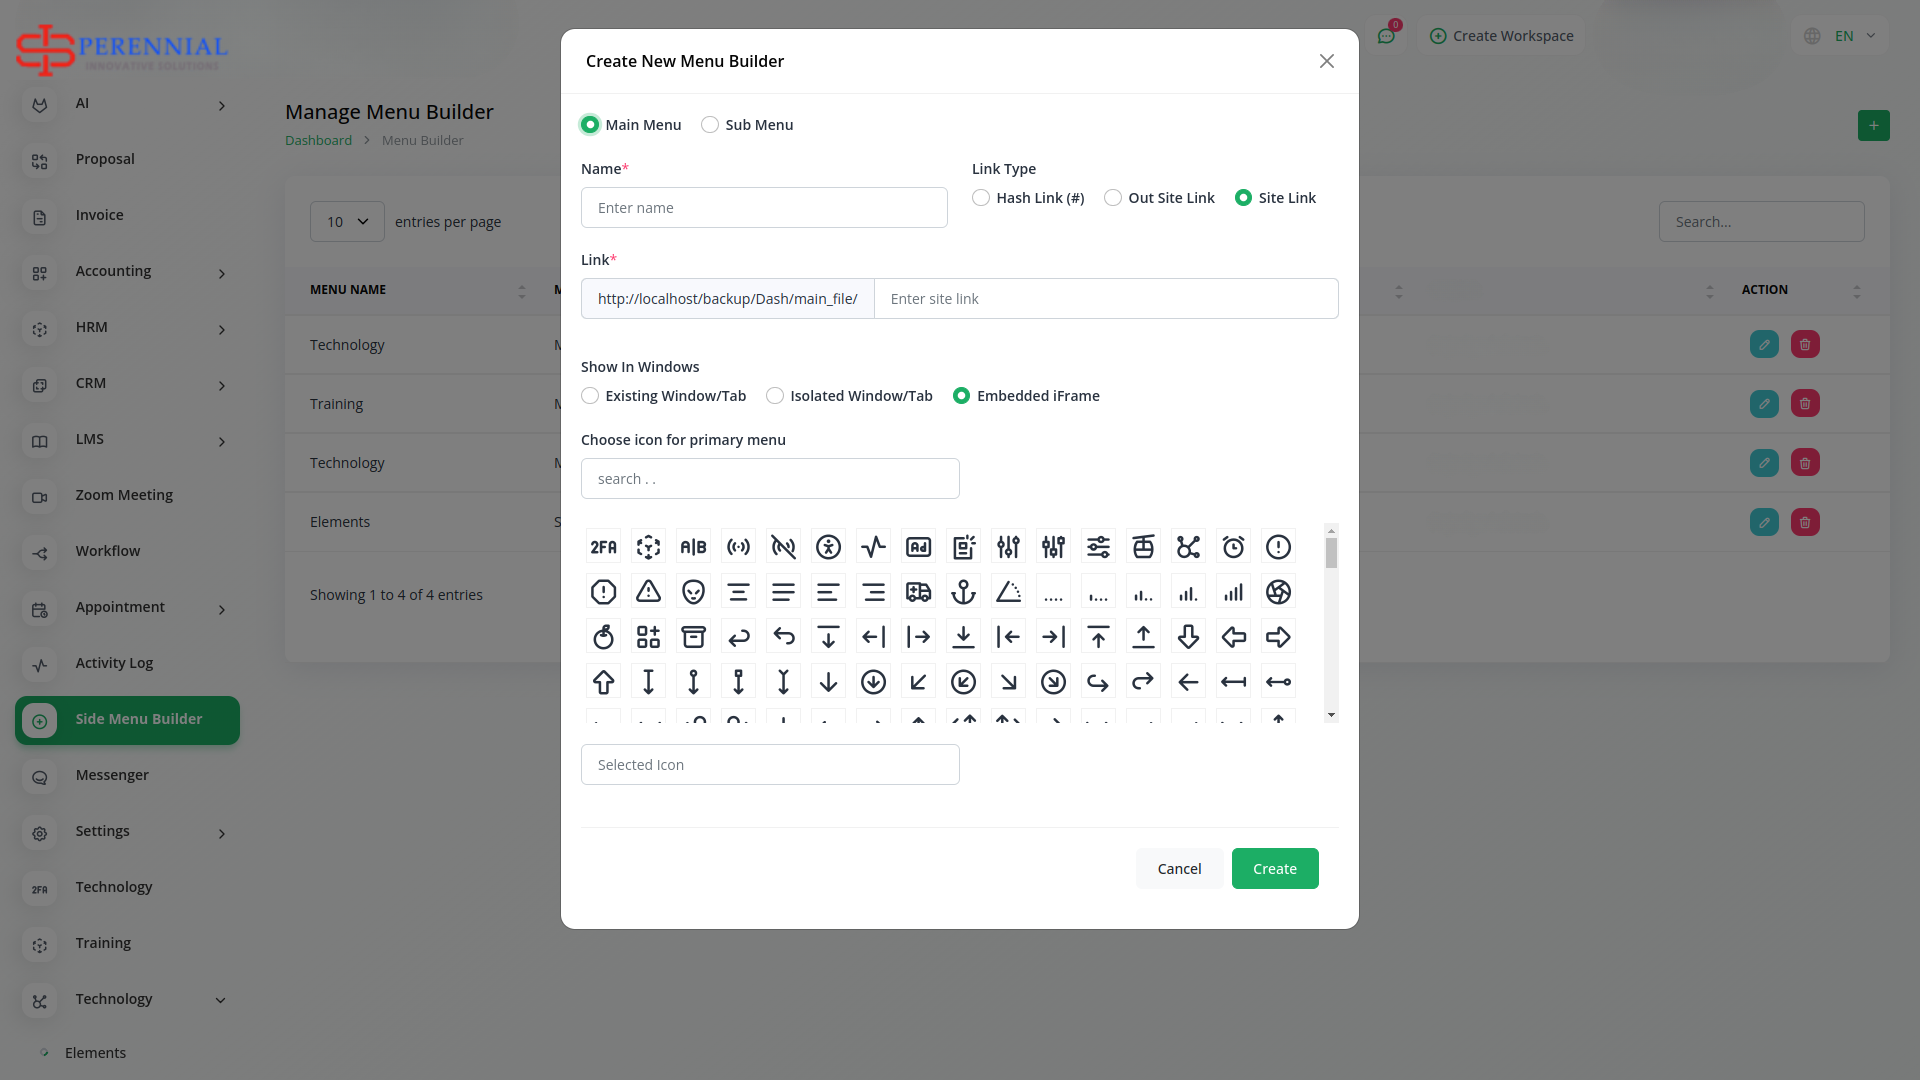The height and width of the screenshot is (1080, 1920).
Task: Select the Sub Menu radio option
Action: 710,125
